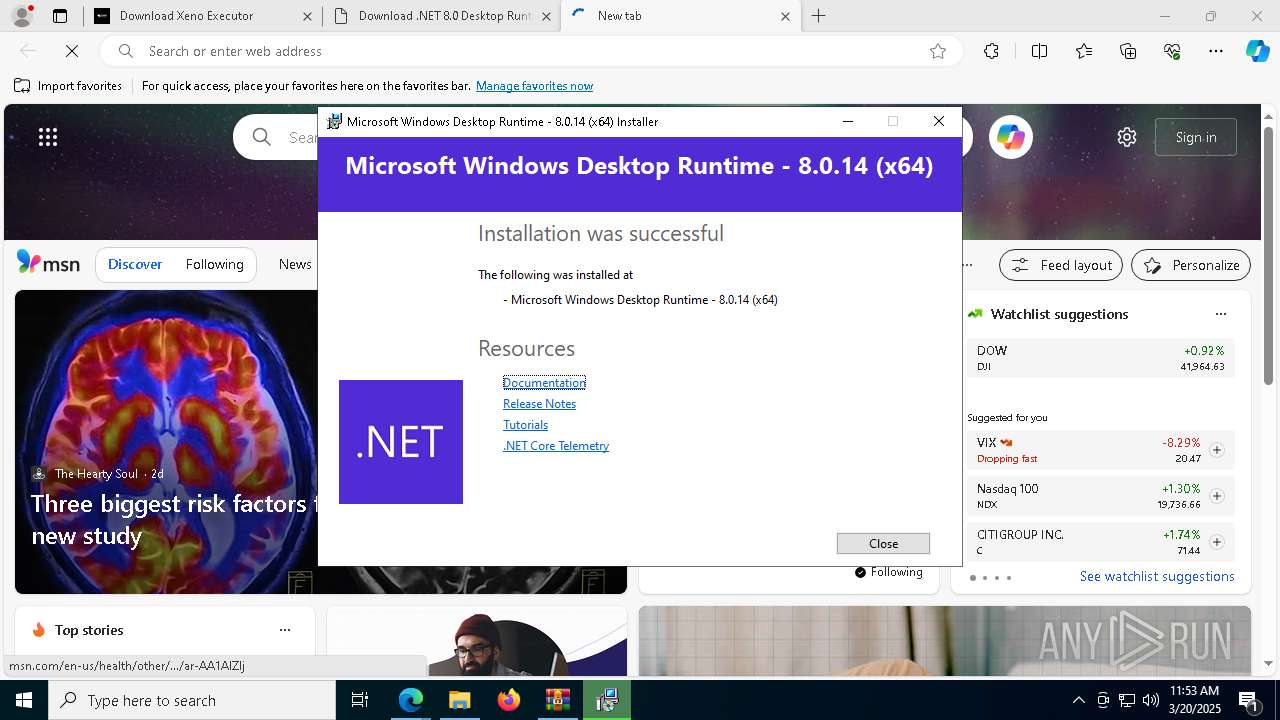Open Manage favorites now link
Viewport: 1280px width, 720px height.
click(x=534, y=86)
